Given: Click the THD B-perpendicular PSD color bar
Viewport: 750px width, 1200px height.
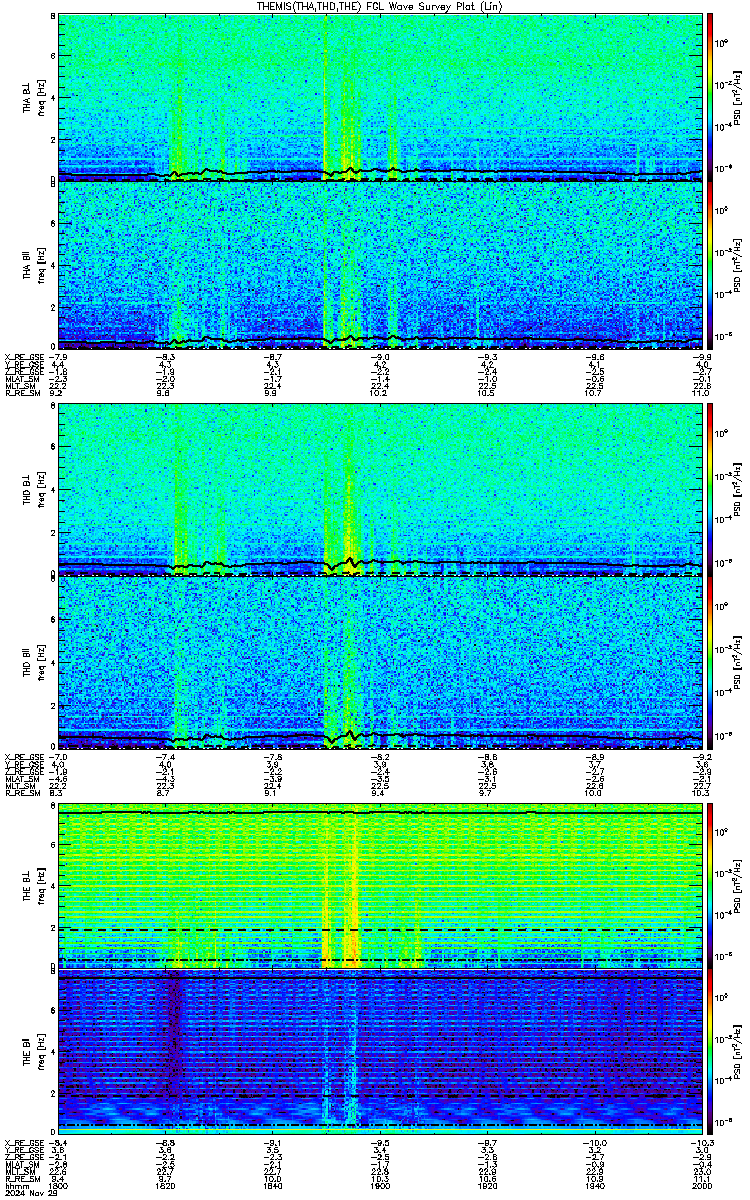Looking at the screenshot, I should [710, 490].
